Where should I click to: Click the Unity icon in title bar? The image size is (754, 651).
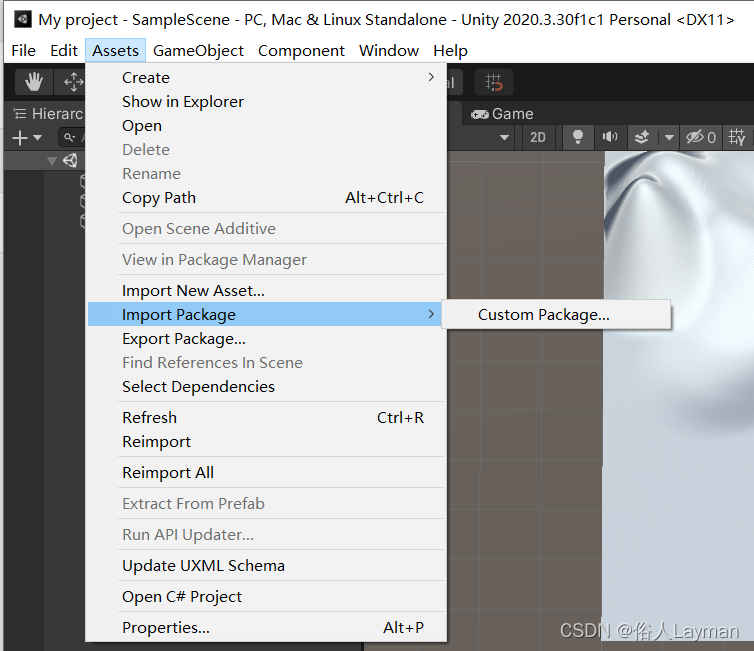[22, 20]
